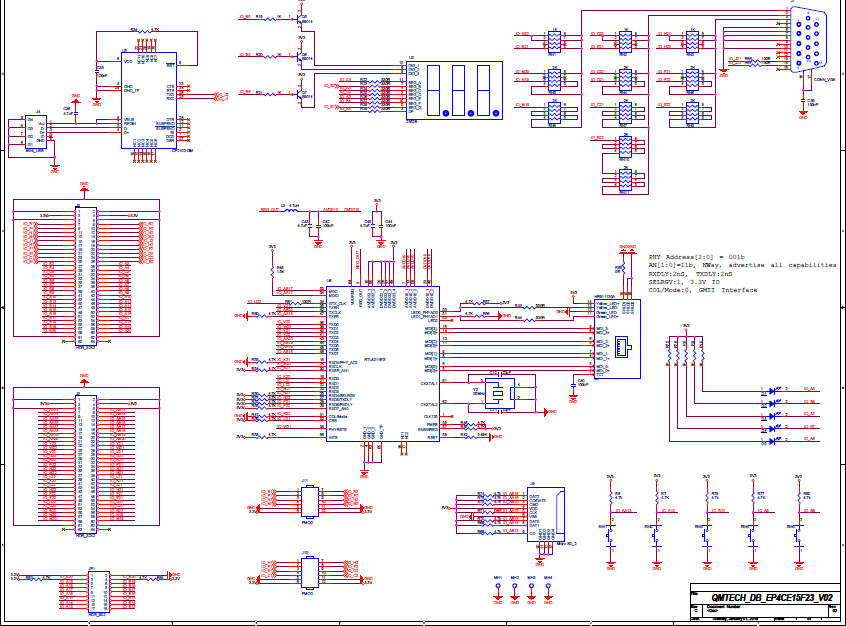The image size is (846, 626).
Task: Select the RTL8211EG Ethernet PHY chip
Action: click(383, 364)
